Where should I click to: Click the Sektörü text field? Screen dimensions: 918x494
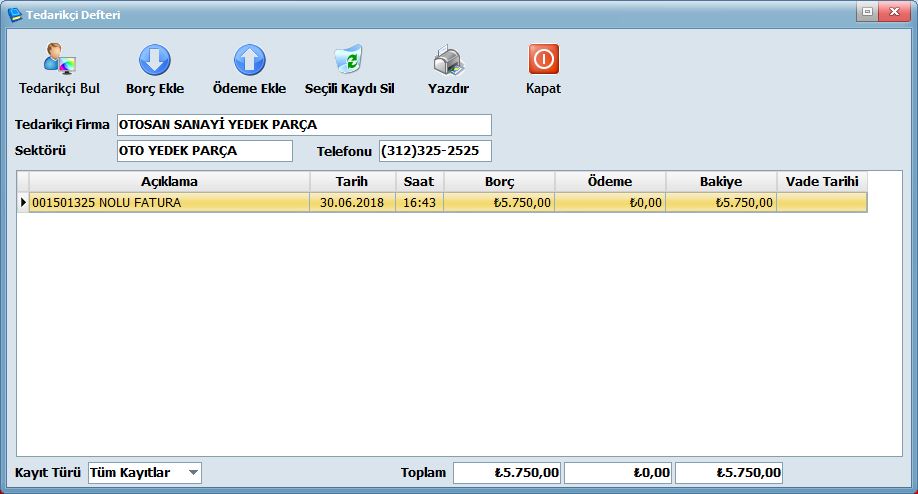(x=204, y=151)
